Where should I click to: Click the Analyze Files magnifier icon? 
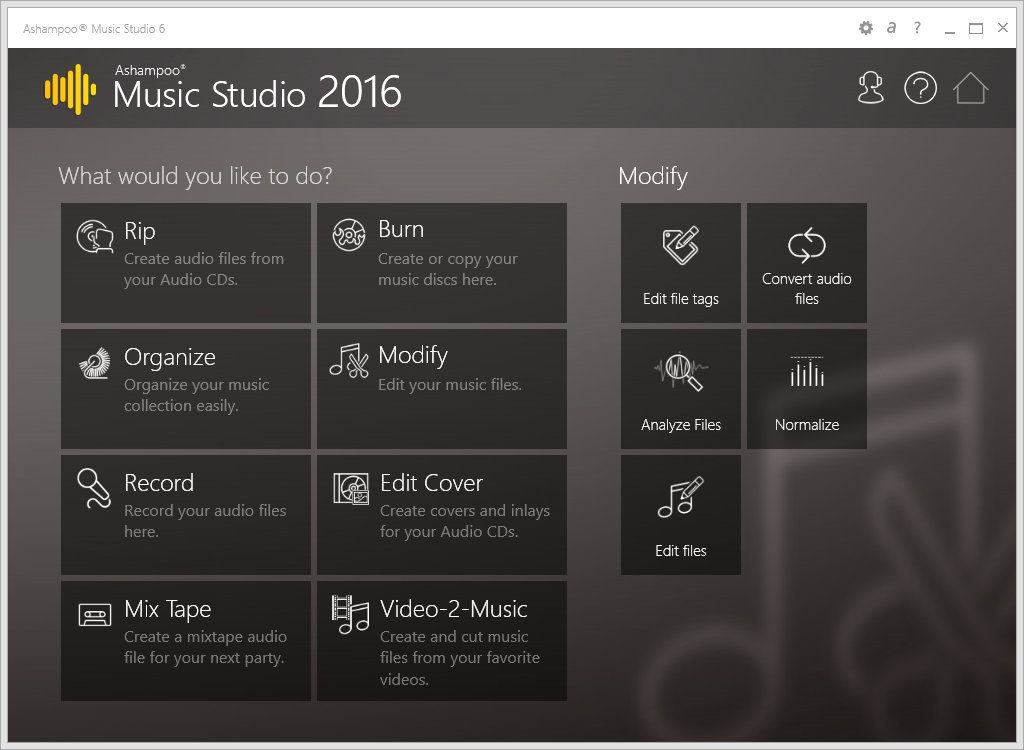(680, 372)
